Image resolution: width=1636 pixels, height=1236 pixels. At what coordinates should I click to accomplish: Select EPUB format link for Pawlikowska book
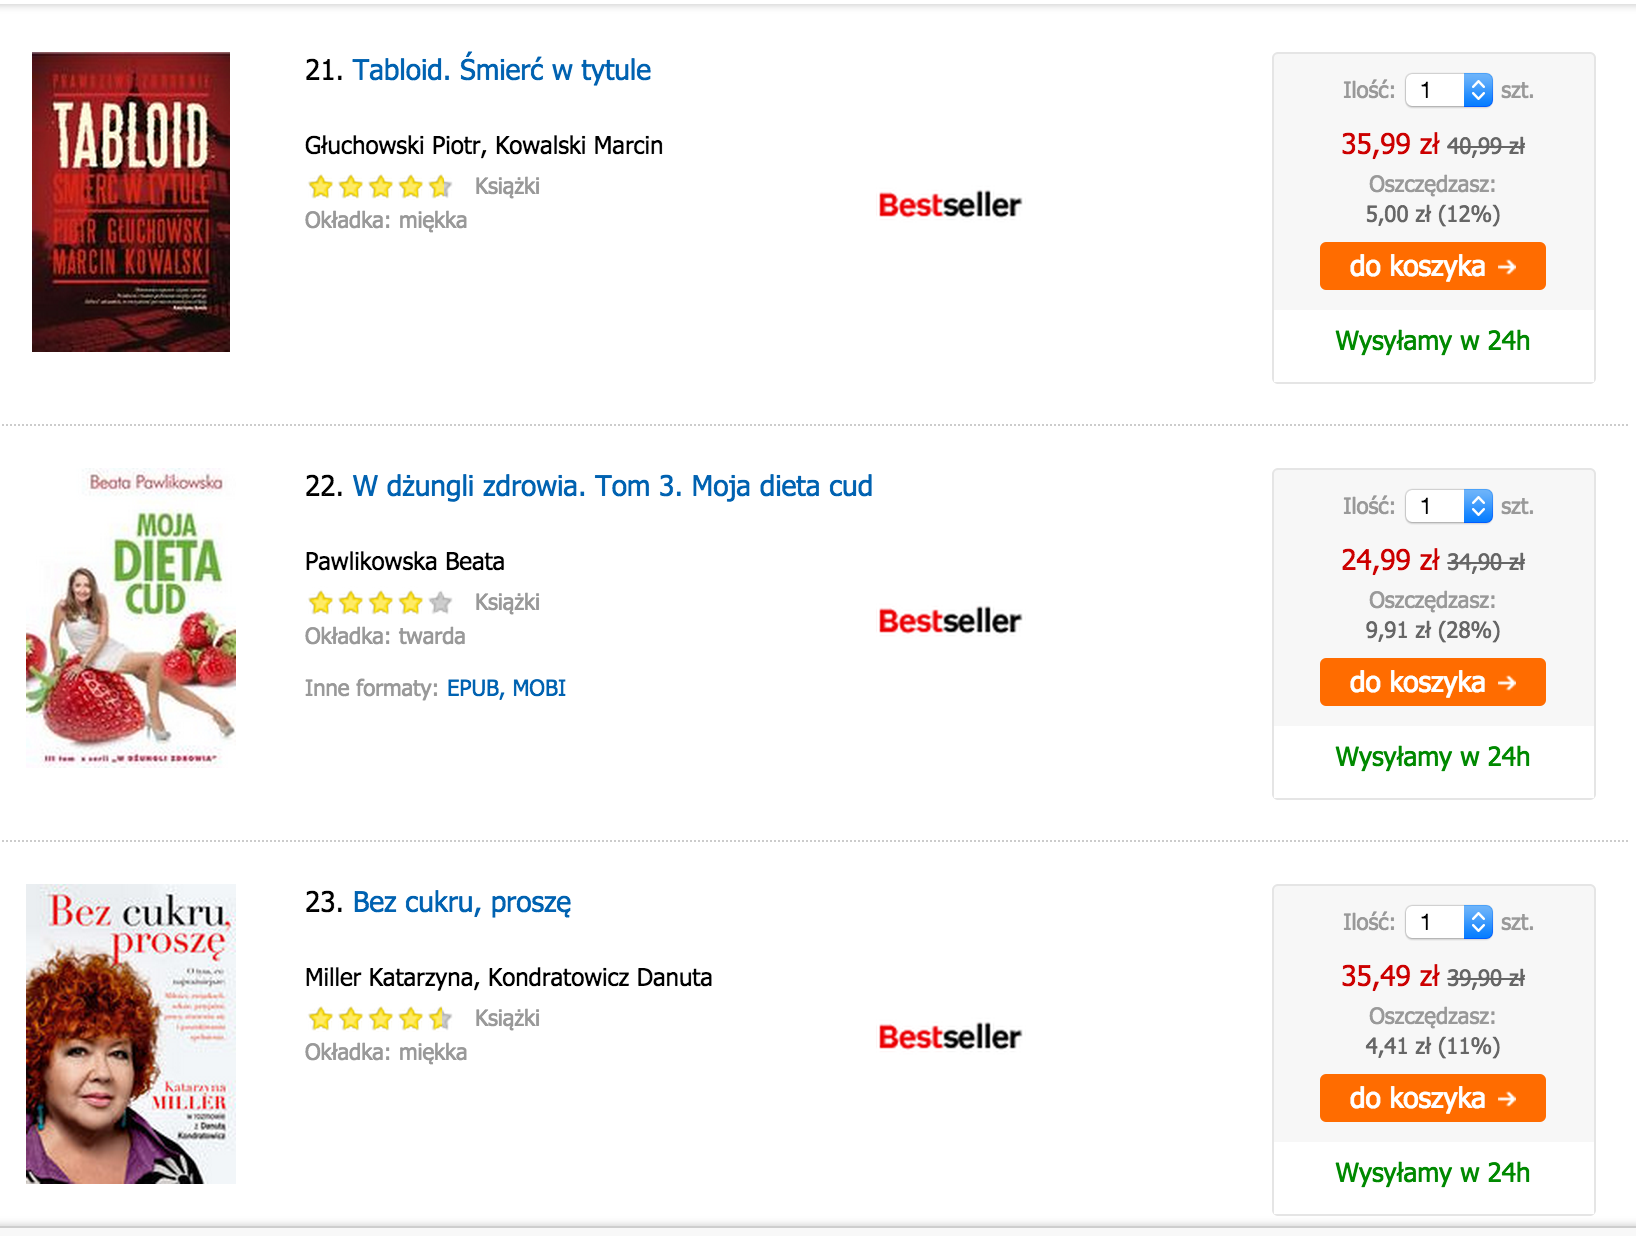[x=473, y=688]
